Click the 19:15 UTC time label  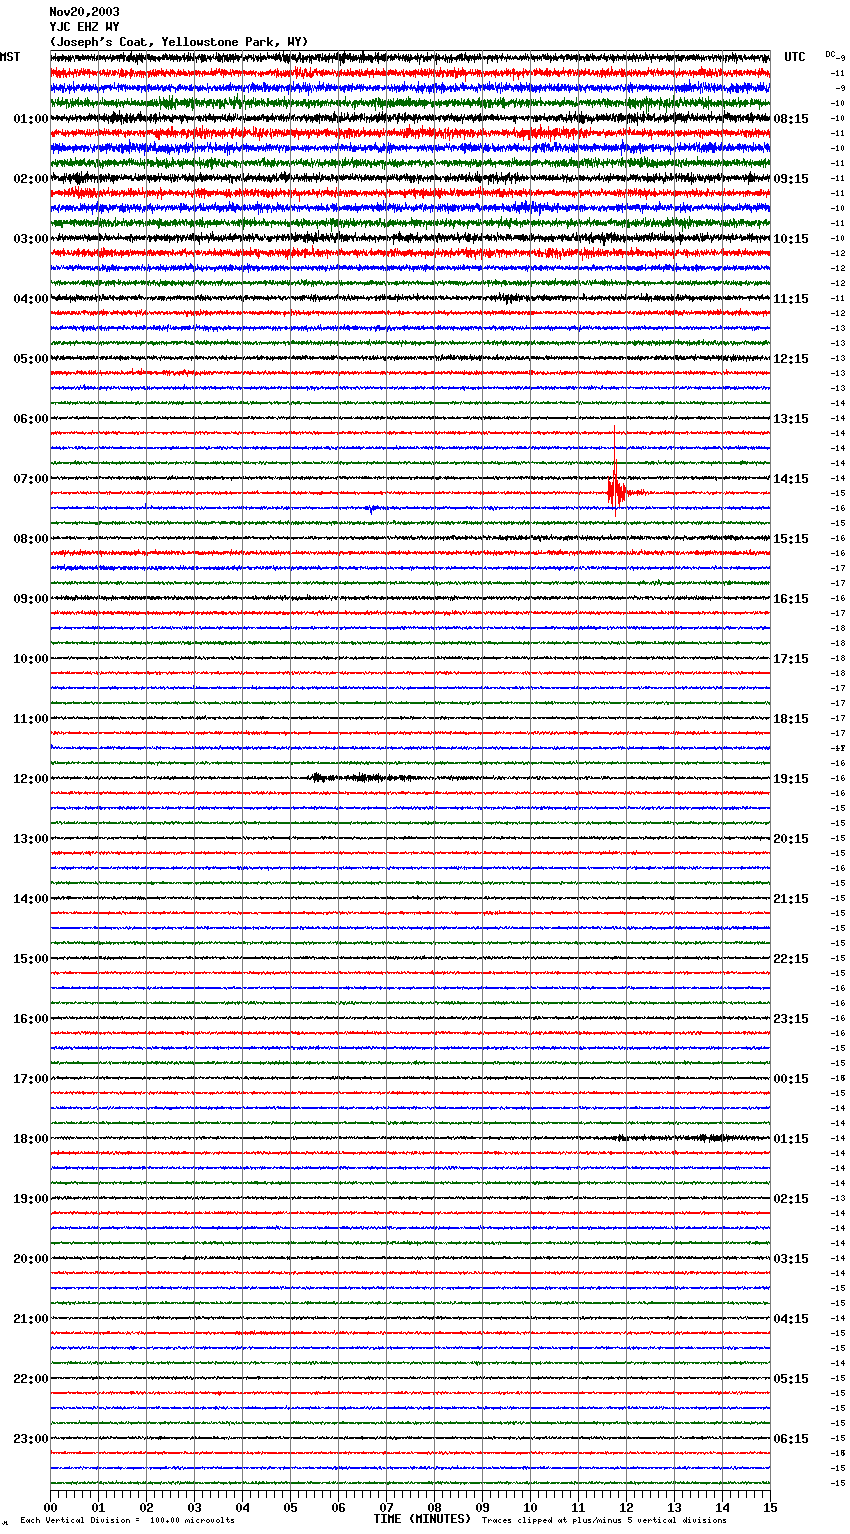point(791,779)
